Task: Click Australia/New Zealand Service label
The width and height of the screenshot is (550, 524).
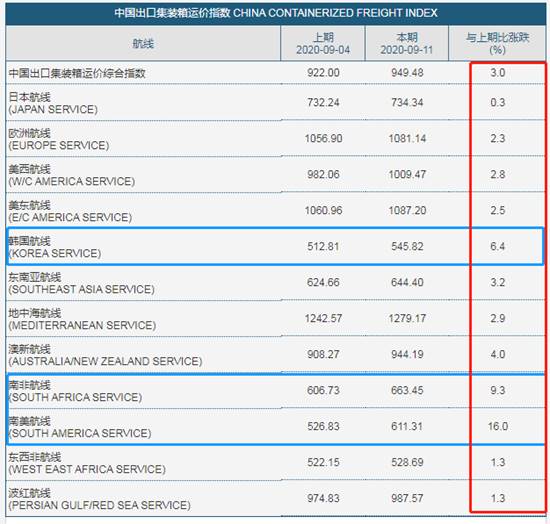Action: click(105, 355)
